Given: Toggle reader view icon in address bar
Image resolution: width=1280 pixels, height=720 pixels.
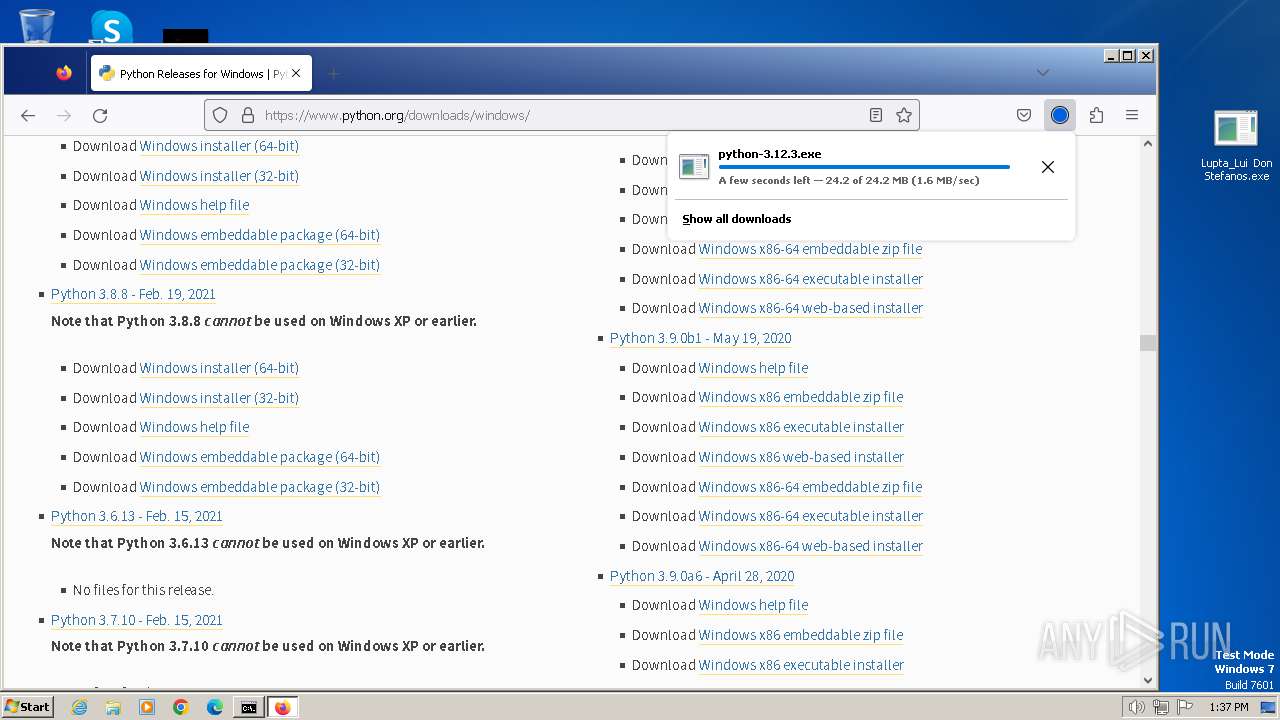Looking at the screenshot, I should (x=876, y=115).
